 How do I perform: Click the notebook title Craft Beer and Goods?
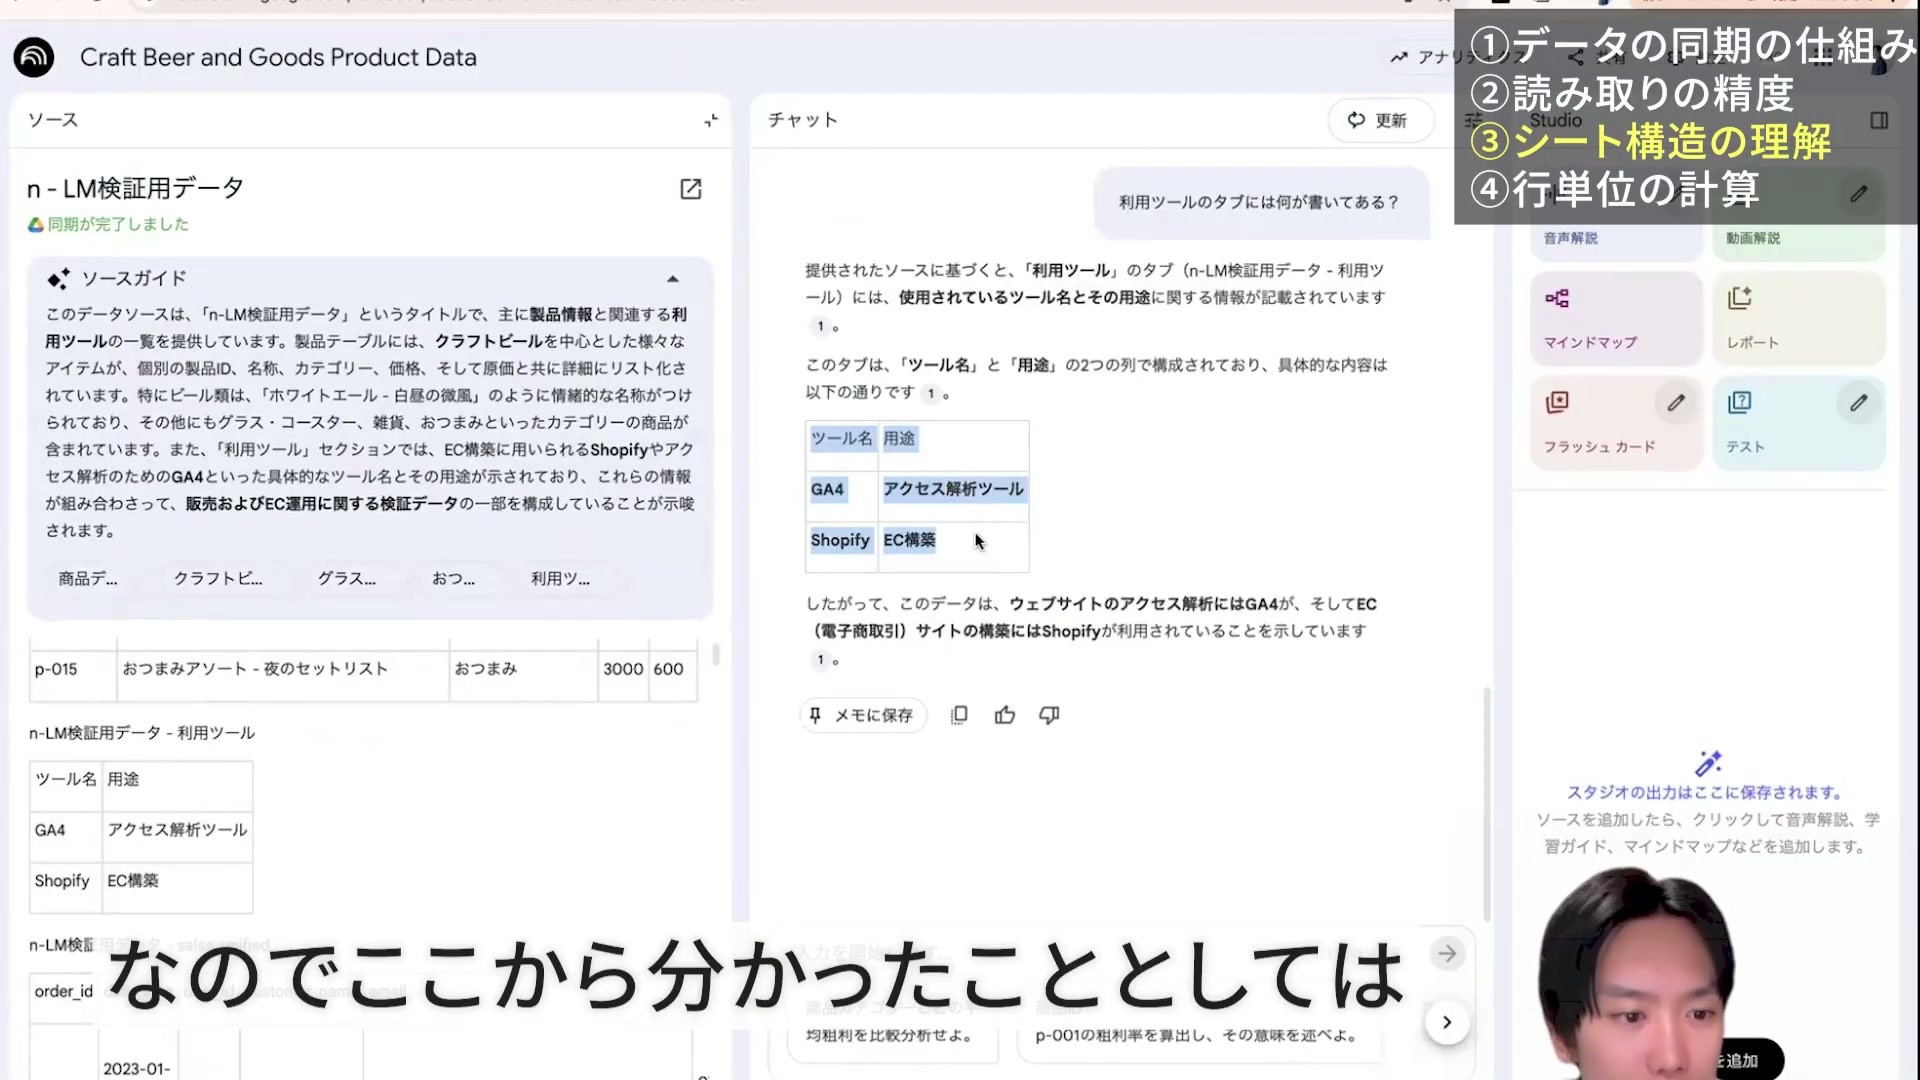click(278, 57)
